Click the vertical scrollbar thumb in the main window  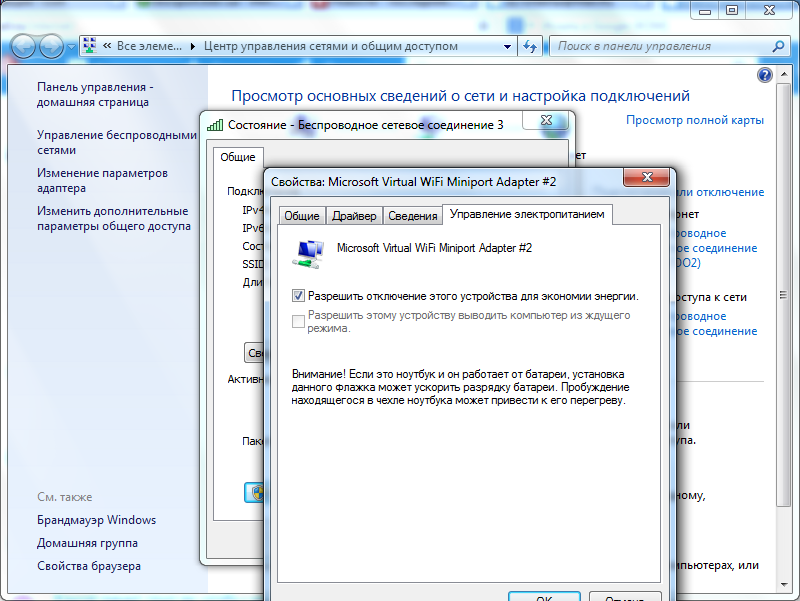pos(783,294)
